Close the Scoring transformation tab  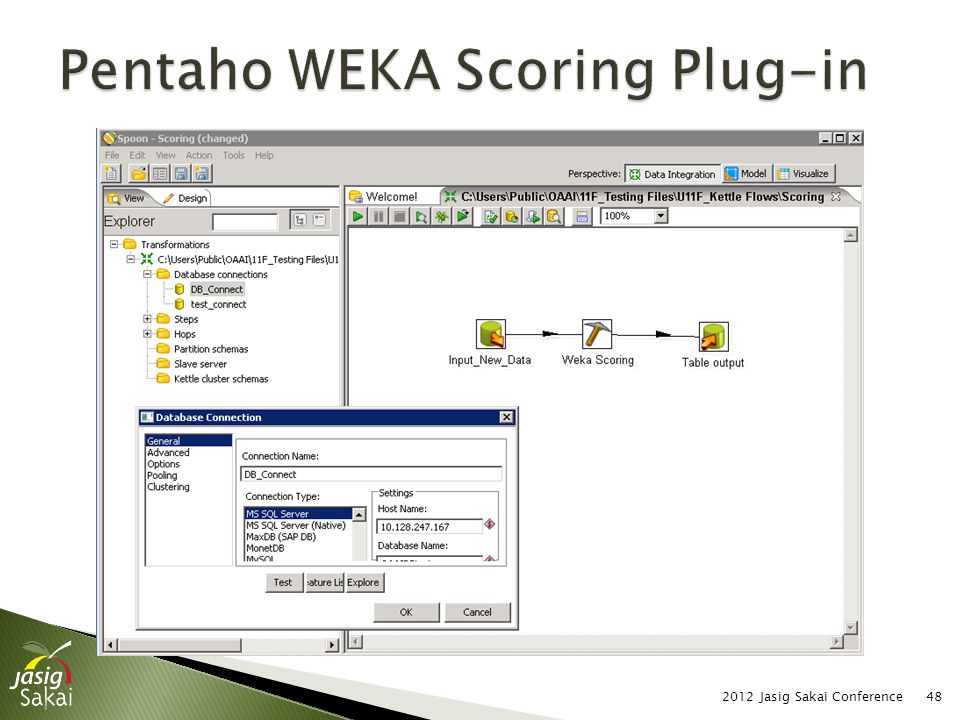(x=836, y=197)
